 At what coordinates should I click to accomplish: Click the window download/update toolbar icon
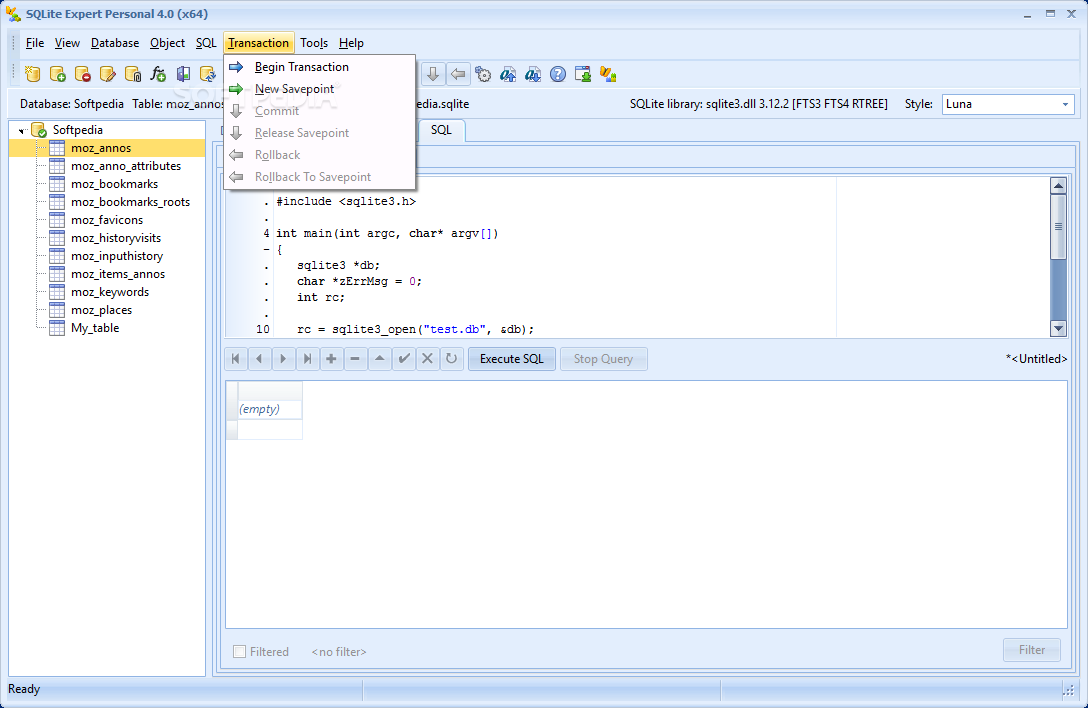583,74
